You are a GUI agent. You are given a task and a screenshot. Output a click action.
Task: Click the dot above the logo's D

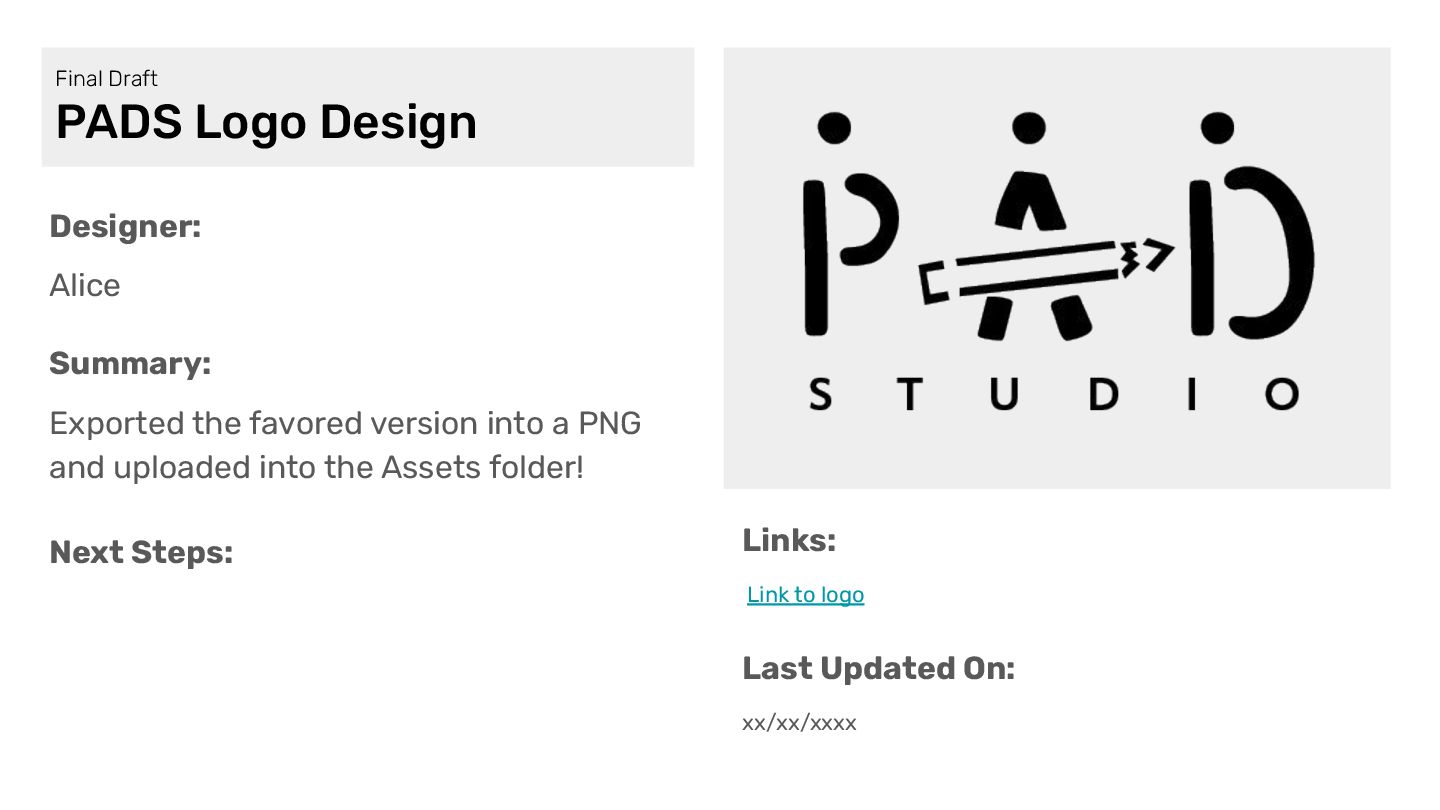click(1217, 128)
